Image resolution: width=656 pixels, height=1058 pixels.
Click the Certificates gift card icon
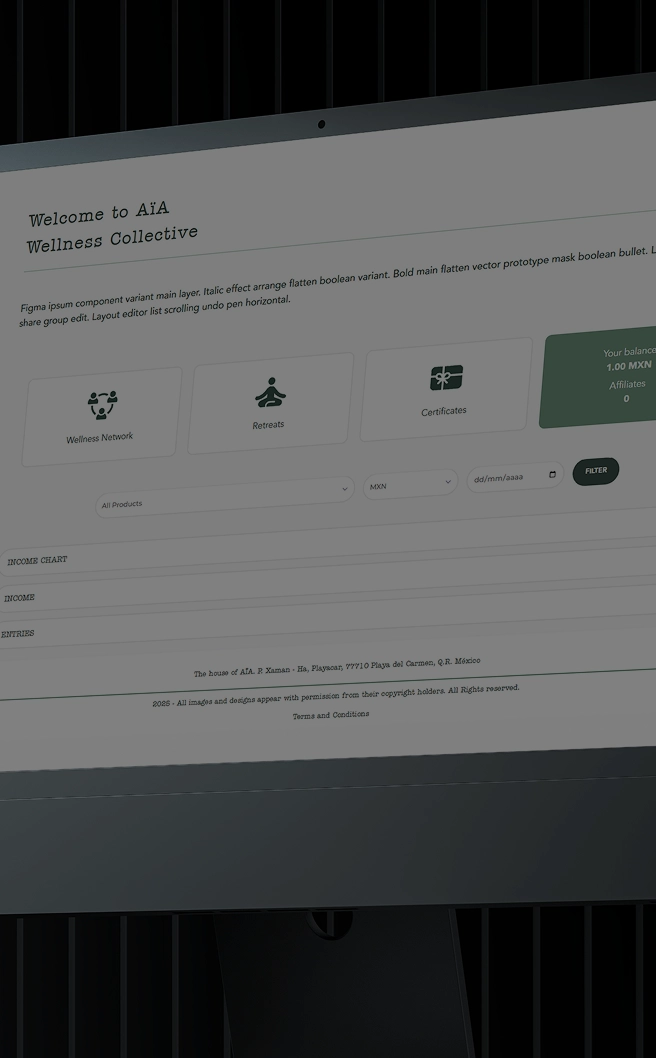click(x=446, y=378)
